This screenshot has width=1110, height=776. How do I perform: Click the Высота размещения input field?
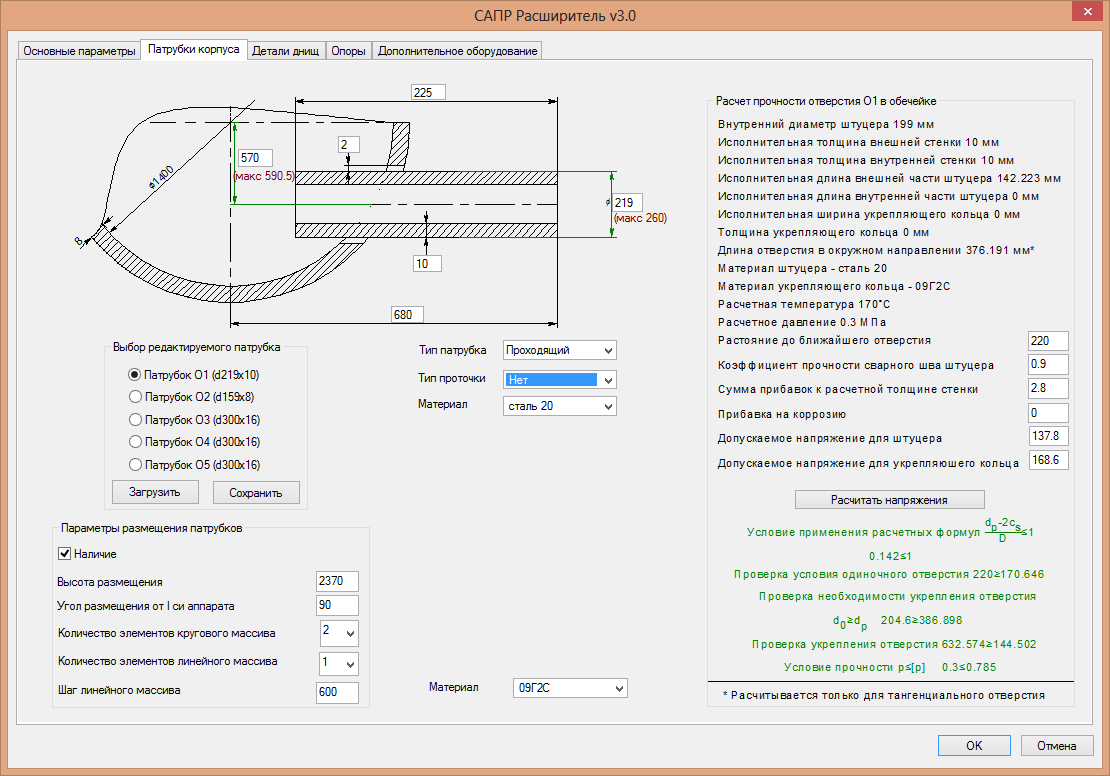point(337,582)
